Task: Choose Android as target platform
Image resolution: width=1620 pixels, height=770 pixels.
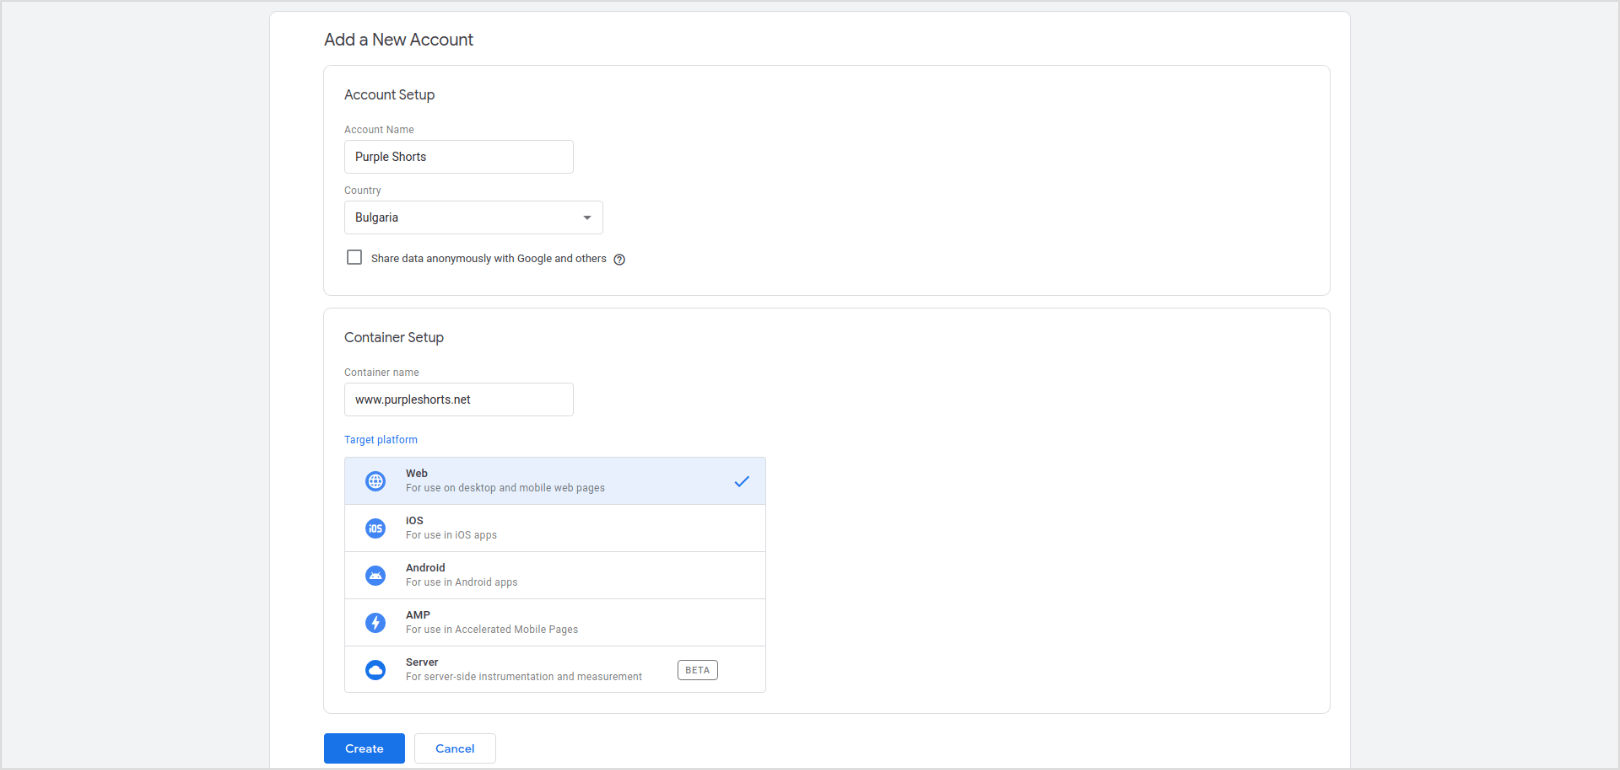Action: pyautogui.click(x=555, y=575)
